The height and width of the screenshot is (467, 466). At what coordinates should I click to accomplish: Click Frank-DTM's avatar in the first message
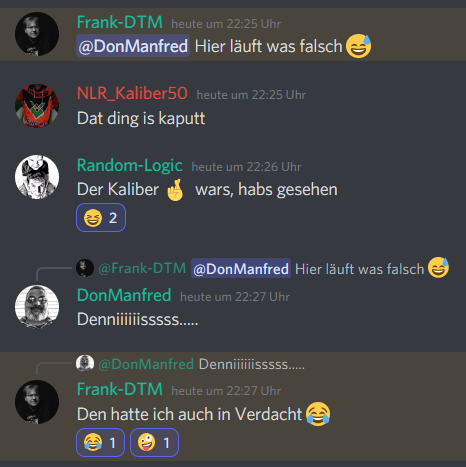click(x=37, y=34)
